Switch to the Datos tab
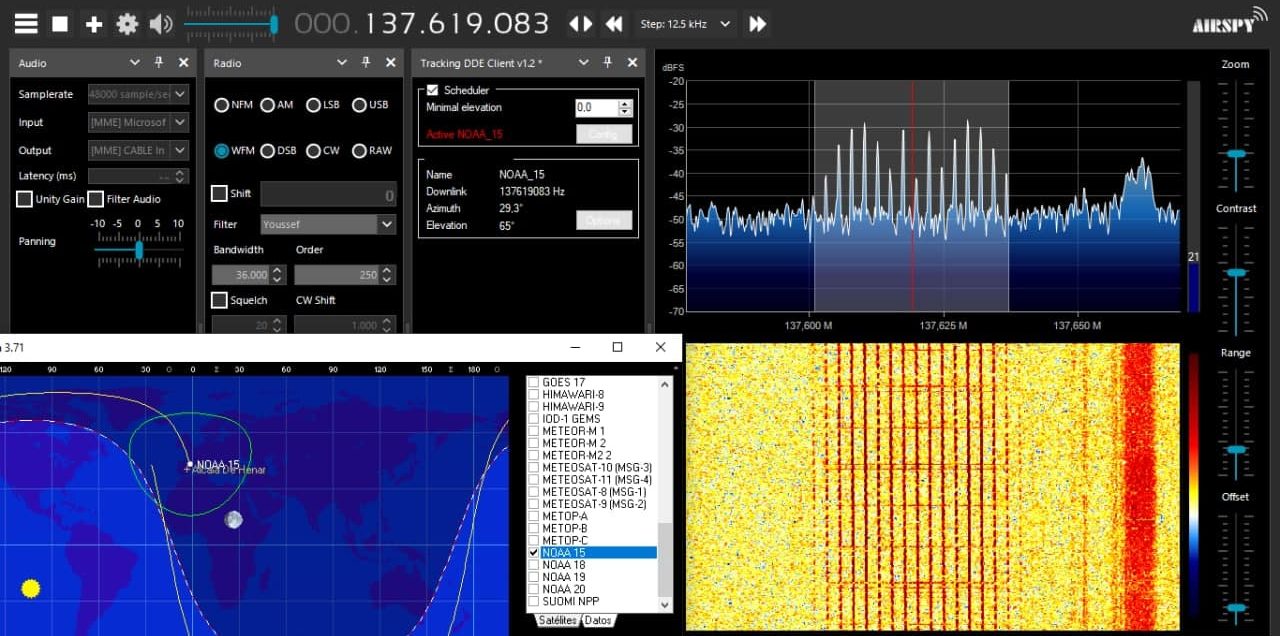The height and width of the screenshot is (636, 1280). 598,621
